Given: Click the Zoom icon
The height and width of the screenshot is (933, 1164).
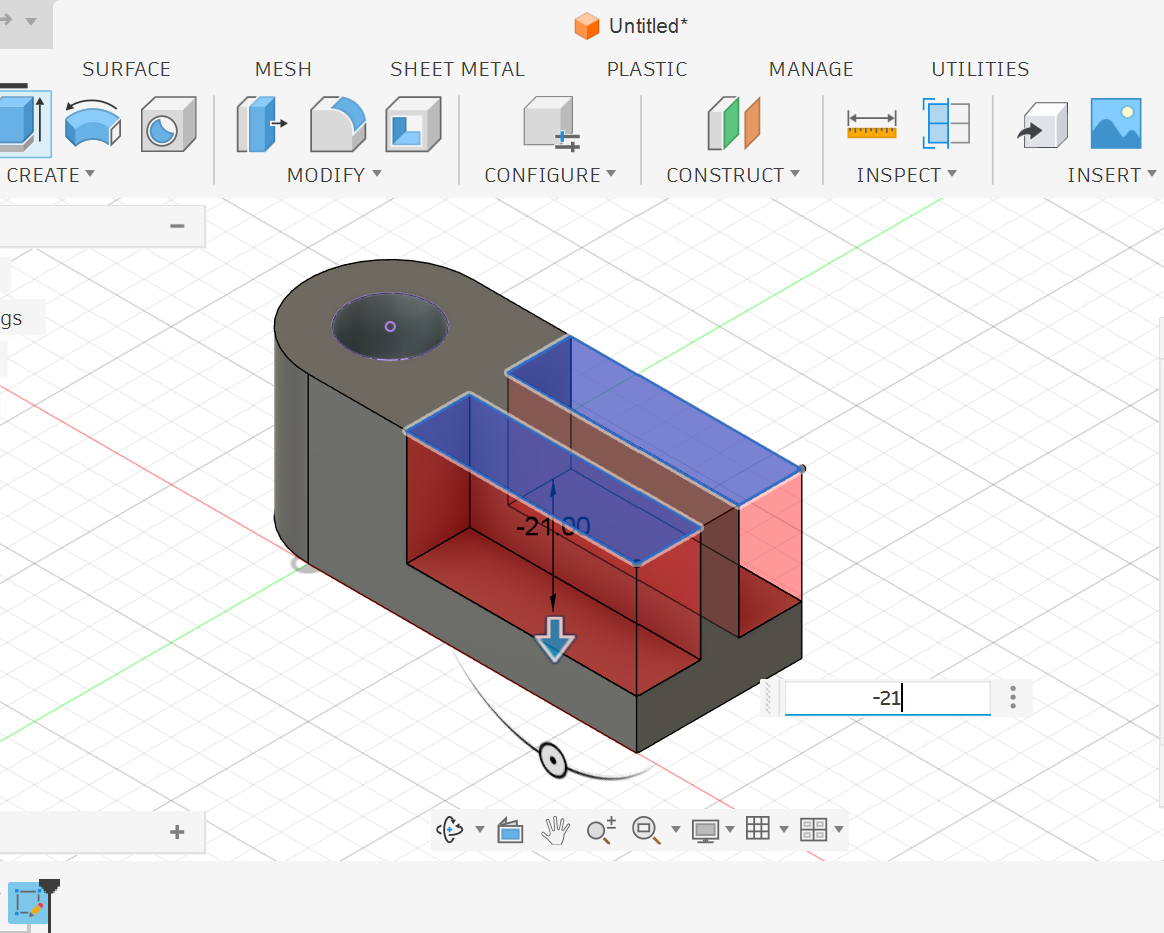Looking at the screenshot, I should 601,830.
